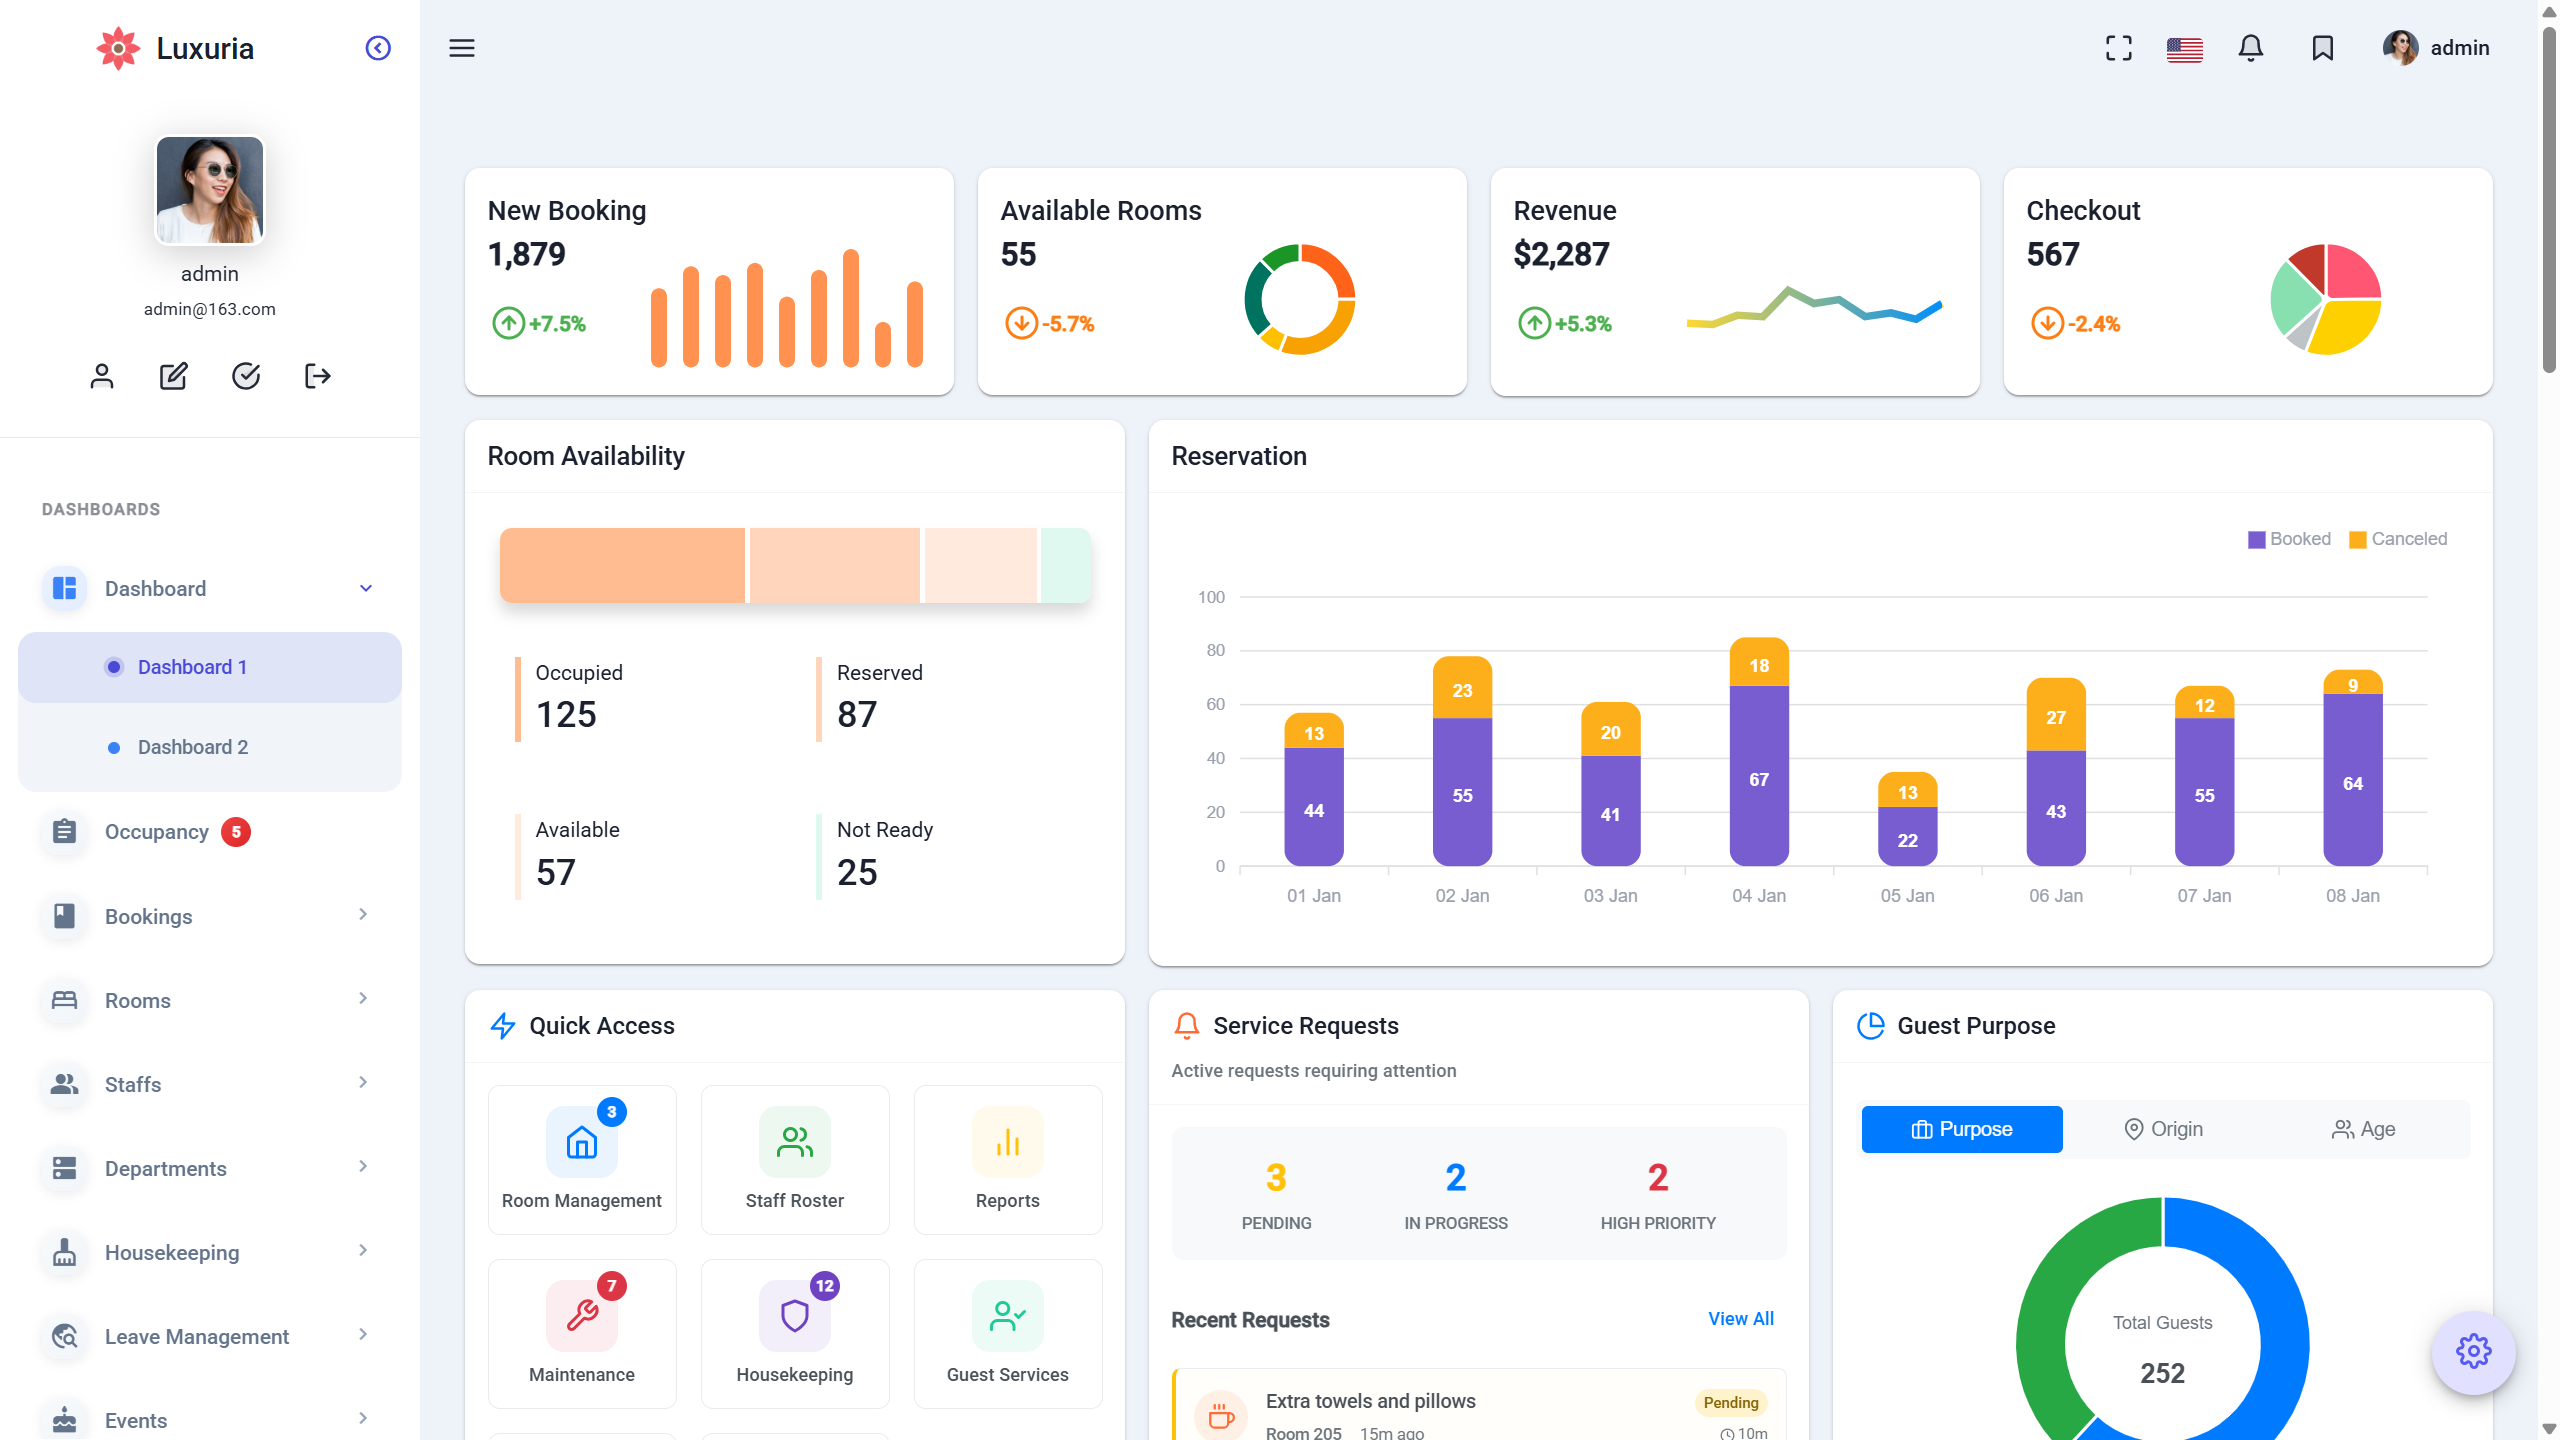Select Dashboard 1 in sidebar
The width and height of the screenshot is (2560, 1440).
coord(210,667)
